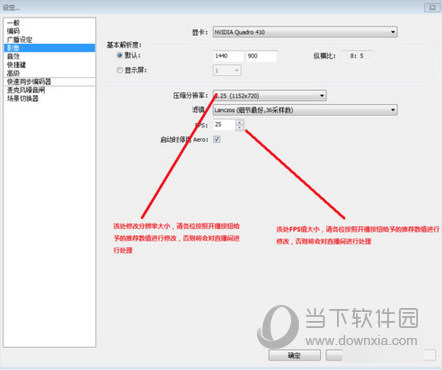The height and width of the screenshot is (370, 442).
Task: Click the height field showing 900
Action: click(x=261, y=56)
